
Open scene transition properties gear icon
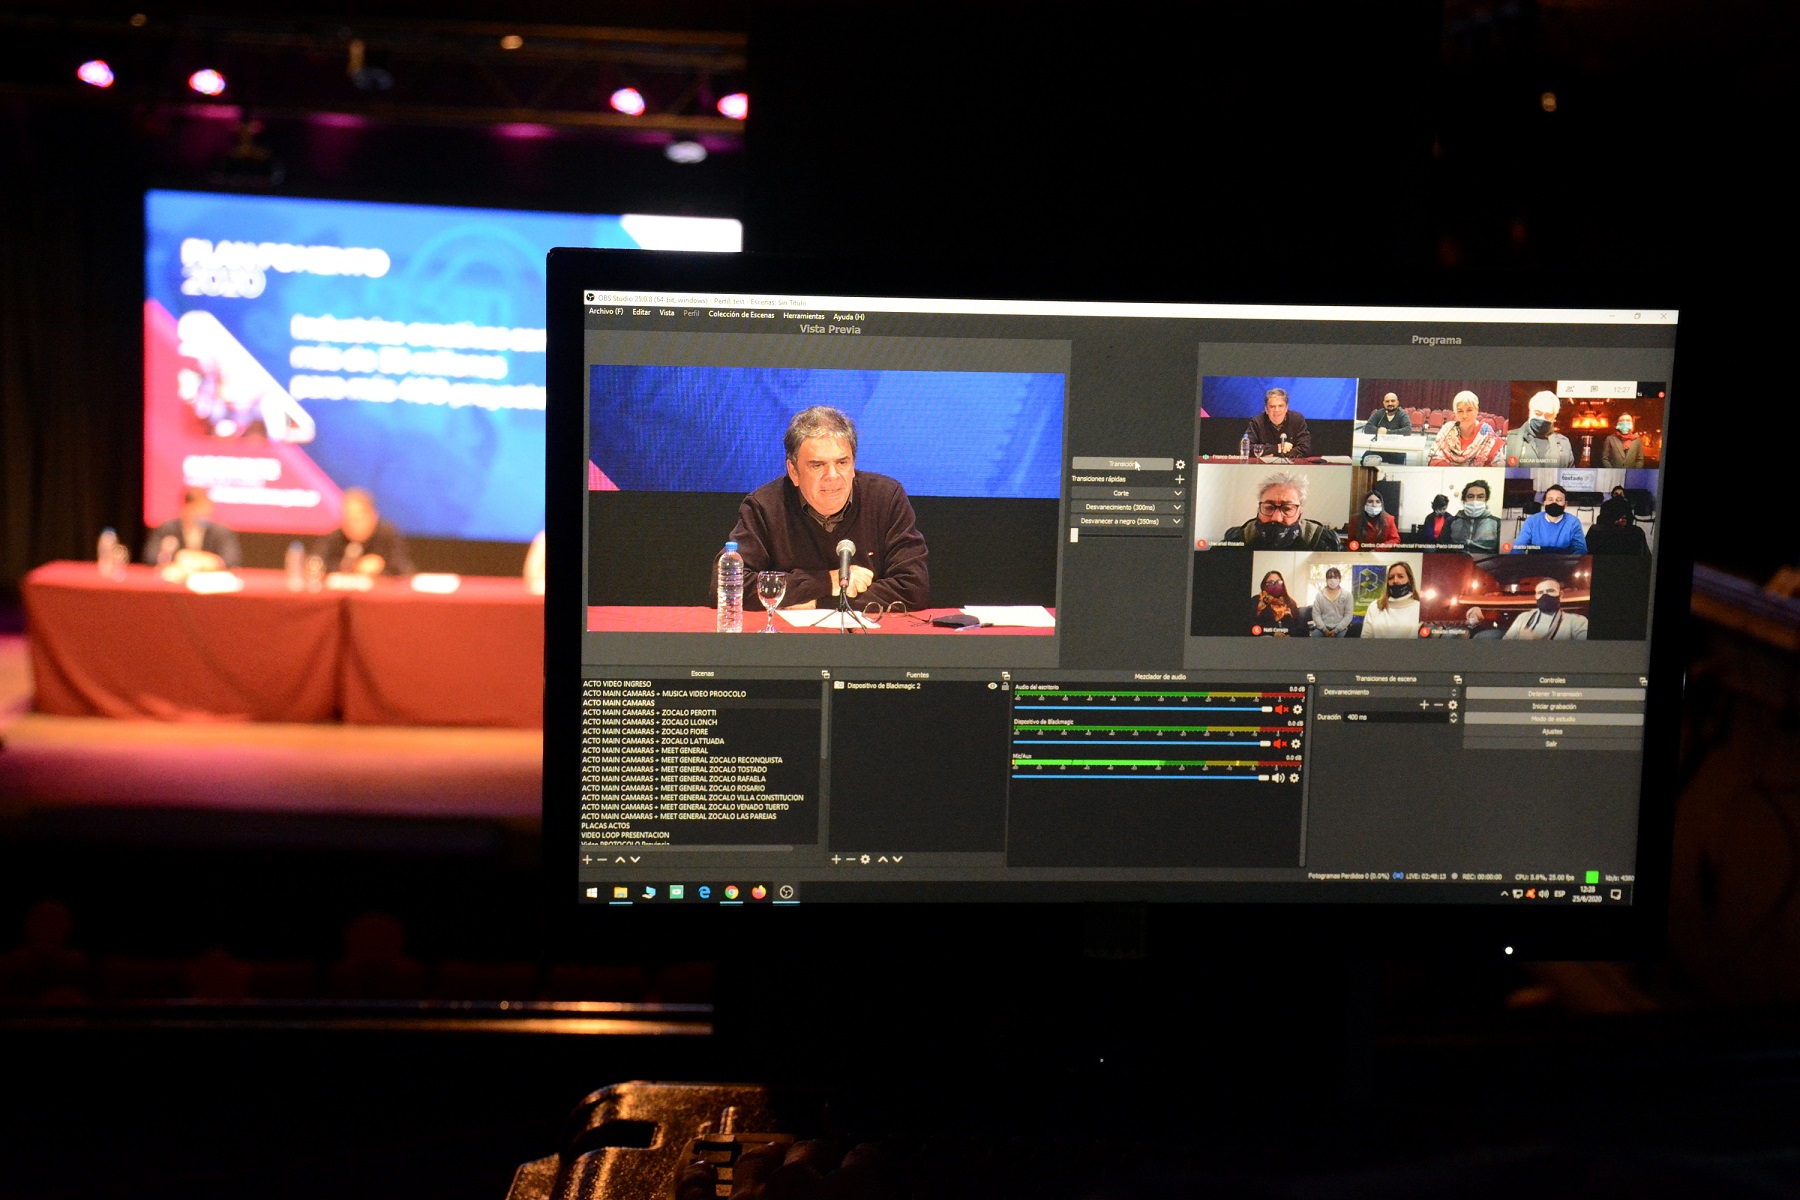[1453, 705]
